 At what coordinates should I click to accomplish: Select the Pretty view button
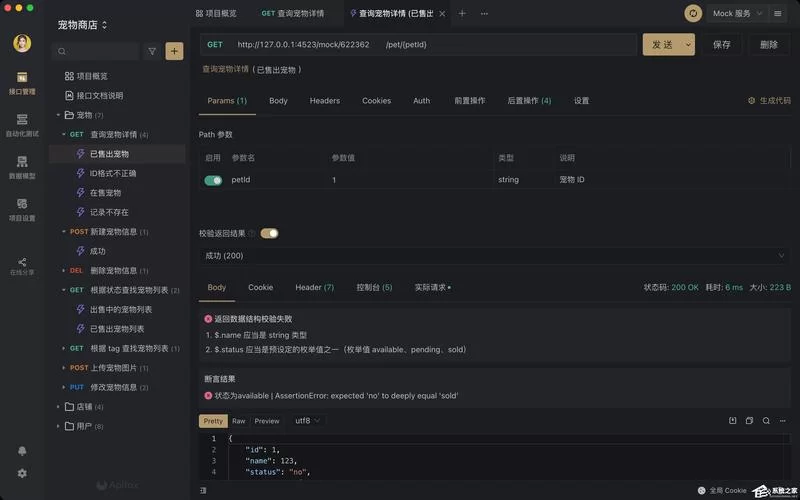[x=213, y=421]
